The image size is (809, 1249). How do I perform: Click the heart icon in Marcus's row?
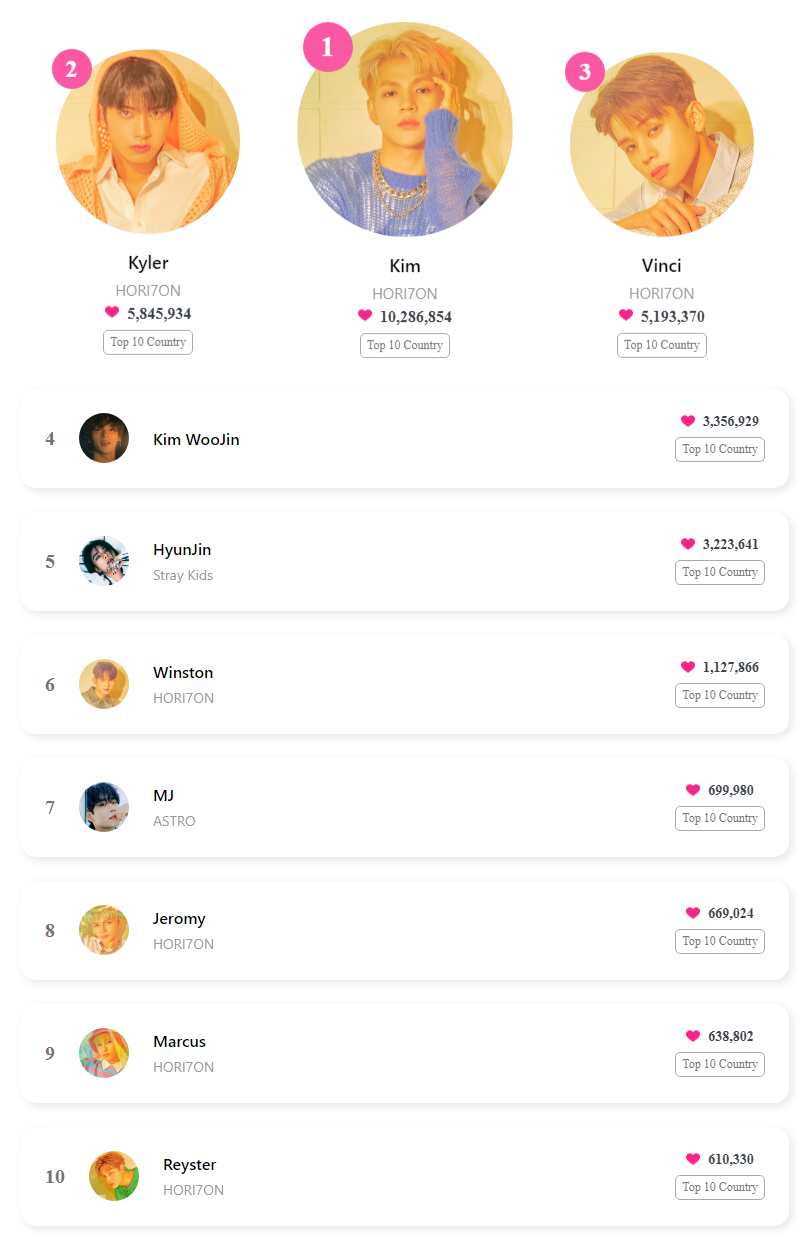[x=693, y=1036]
